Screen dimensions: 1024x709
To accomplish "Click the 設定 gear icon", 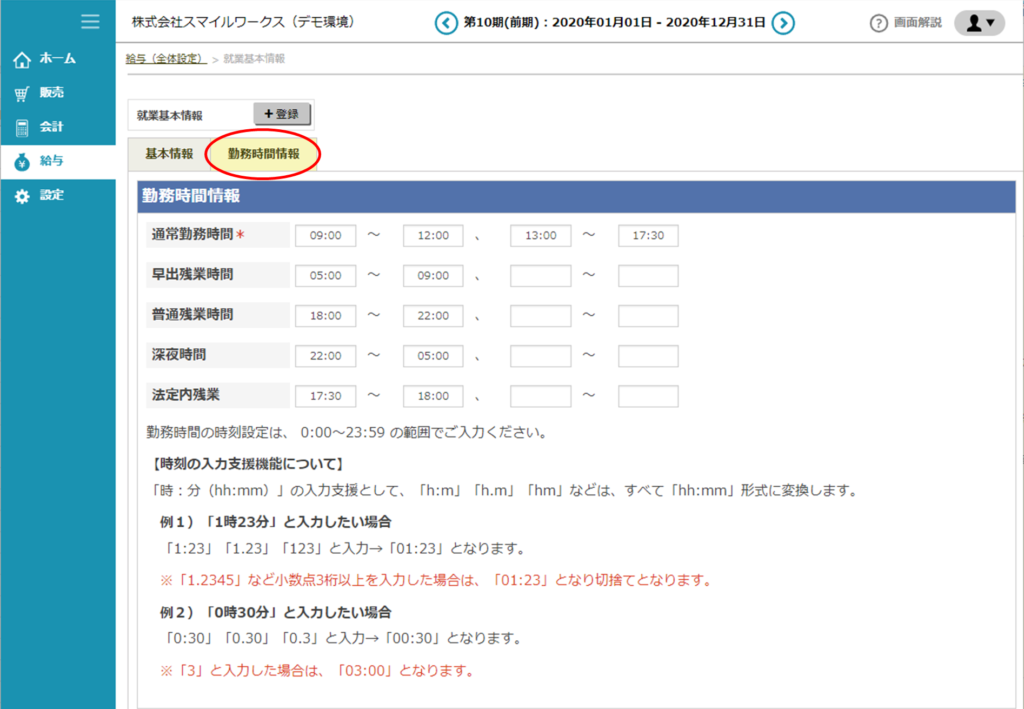I will click(x=22, y=196).
